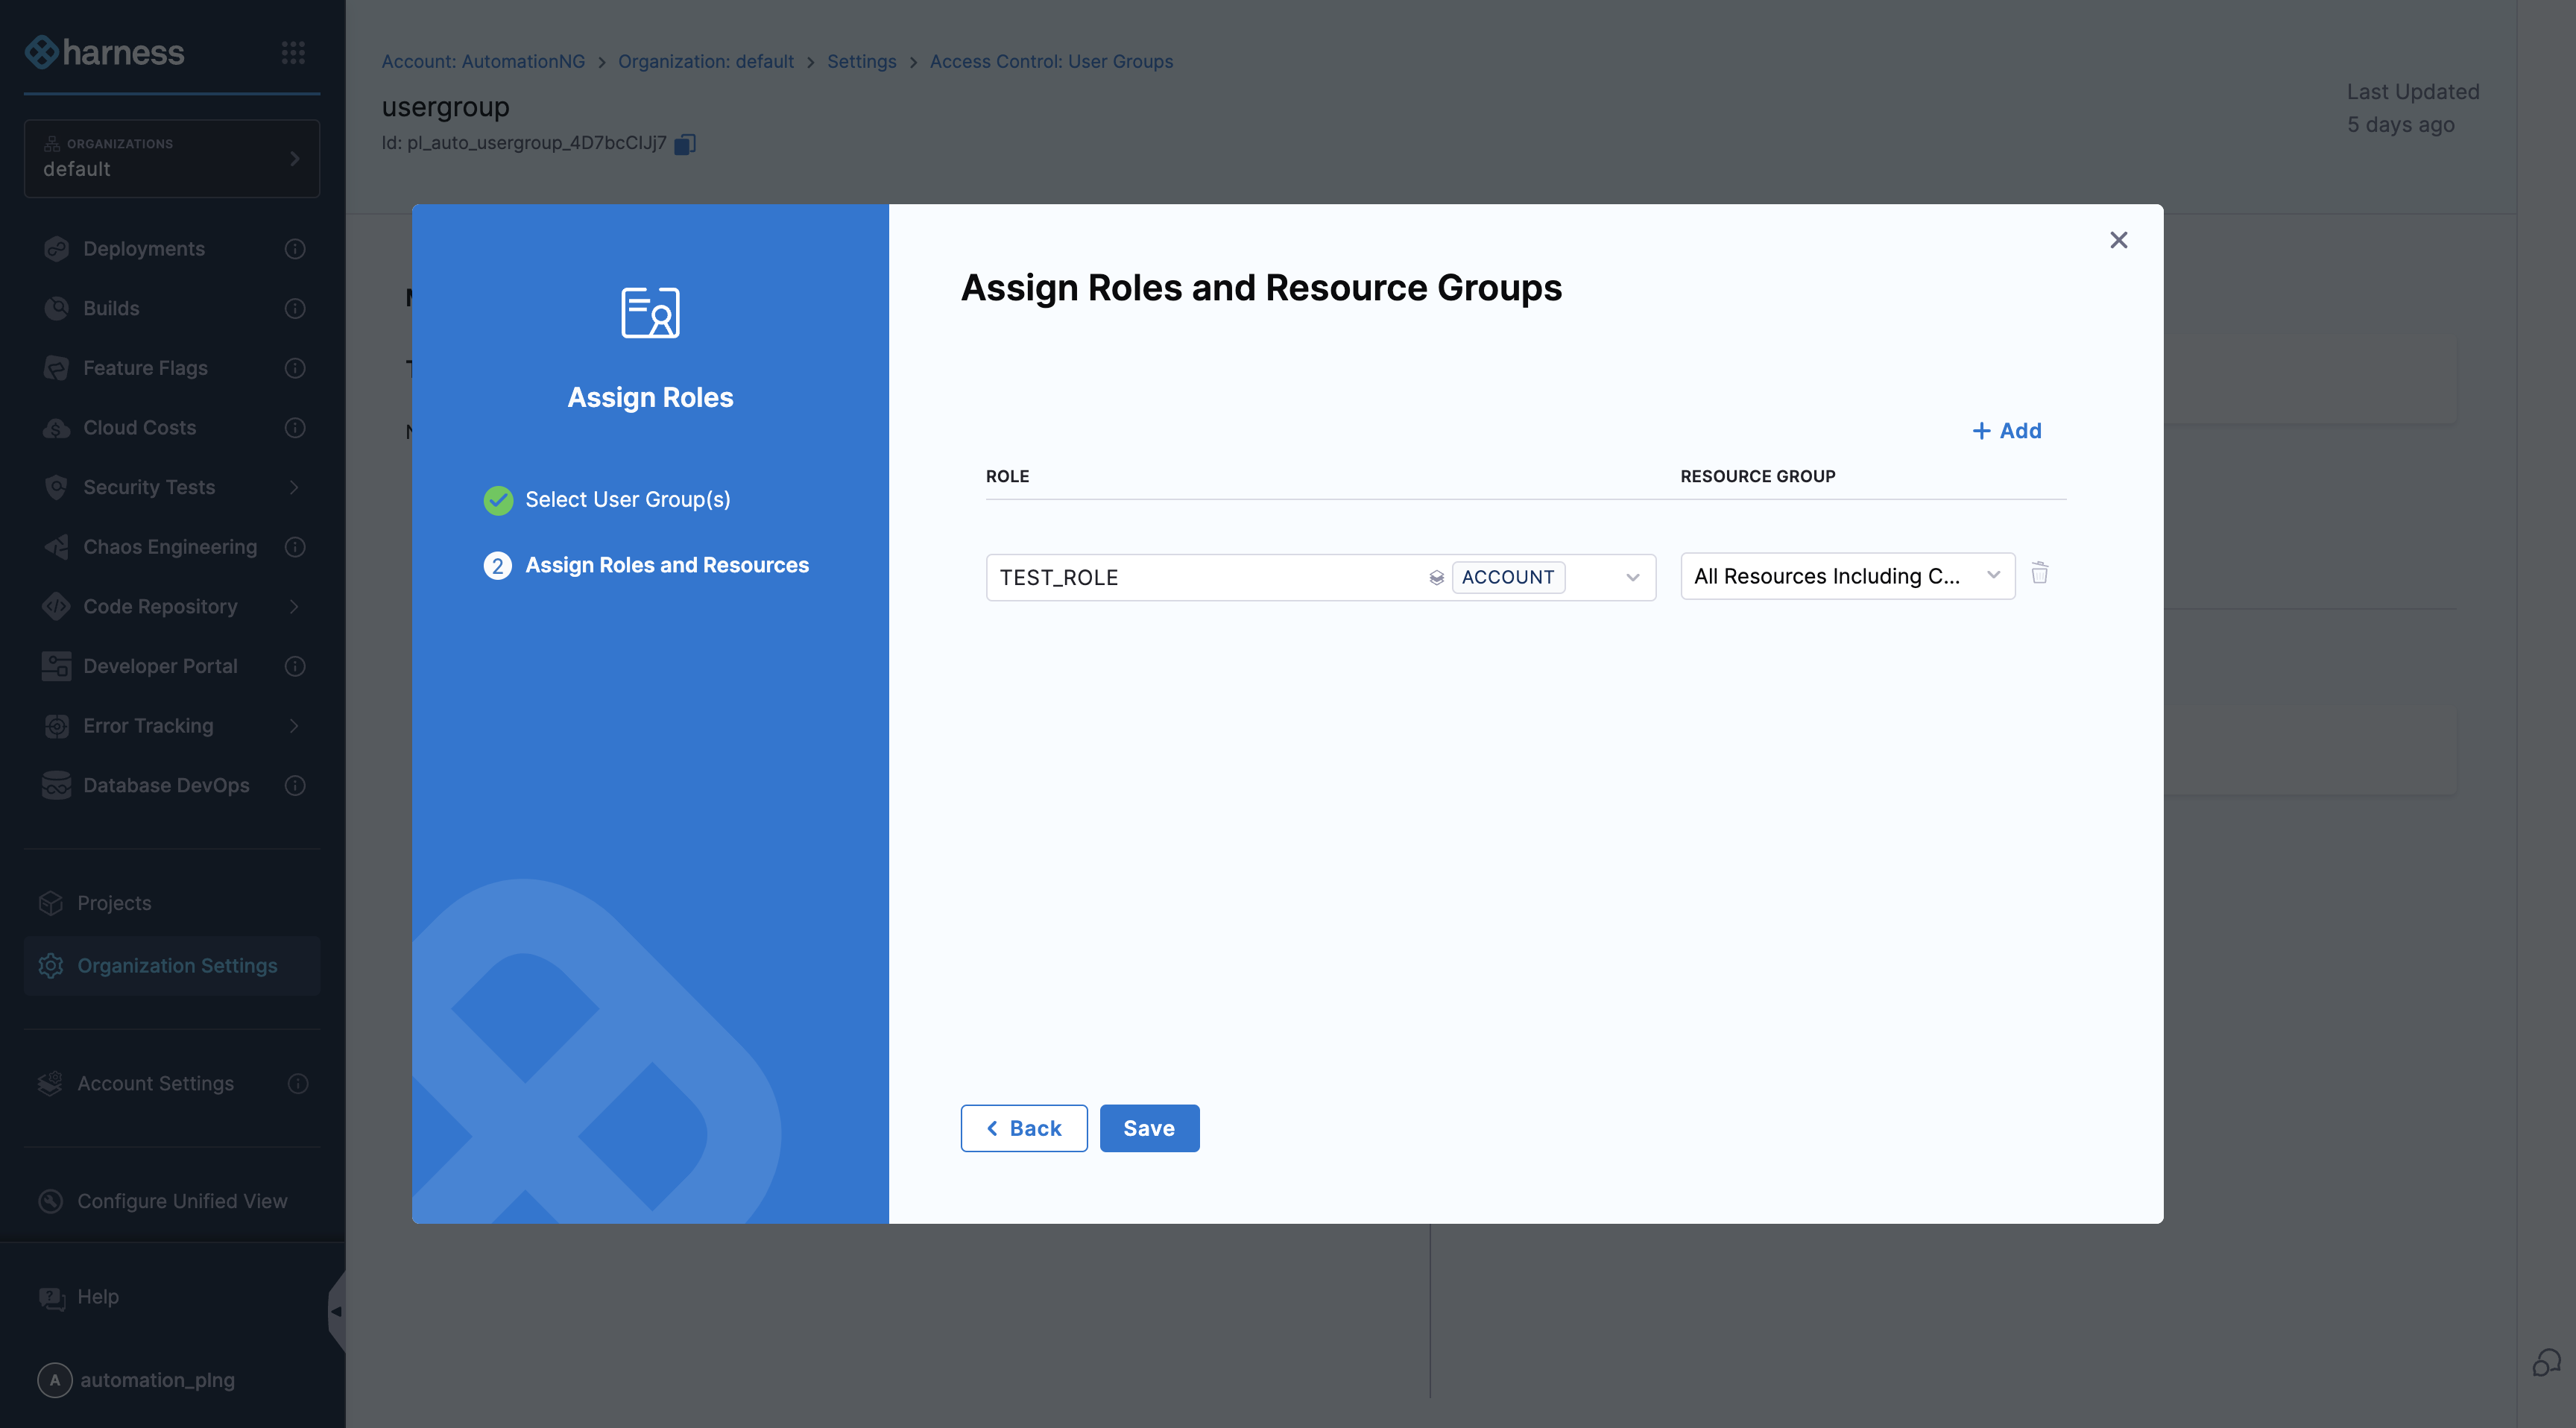Add another role row with + Add
The image size is (2576, 1428).
[x=2006, y=431]
